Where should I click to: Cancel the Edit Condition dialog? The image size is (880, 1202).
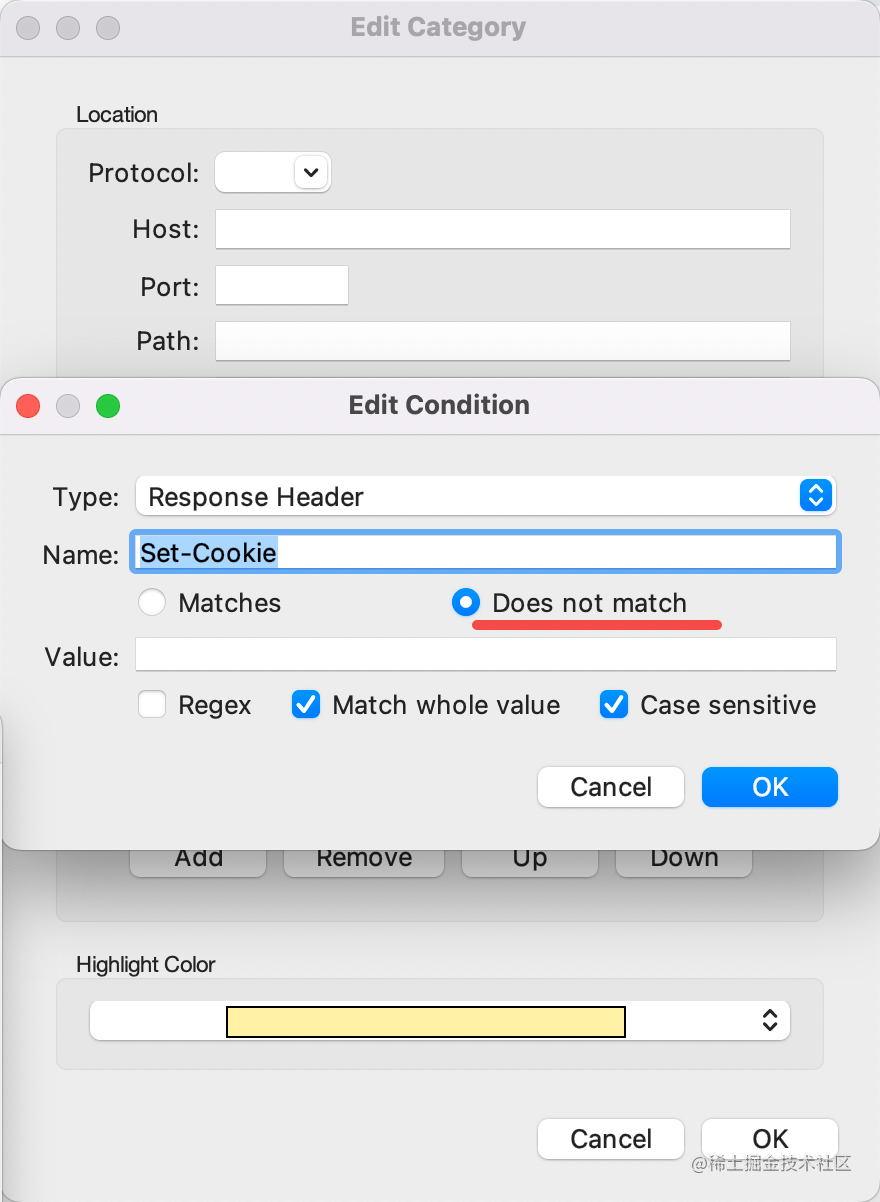(611, 787)
